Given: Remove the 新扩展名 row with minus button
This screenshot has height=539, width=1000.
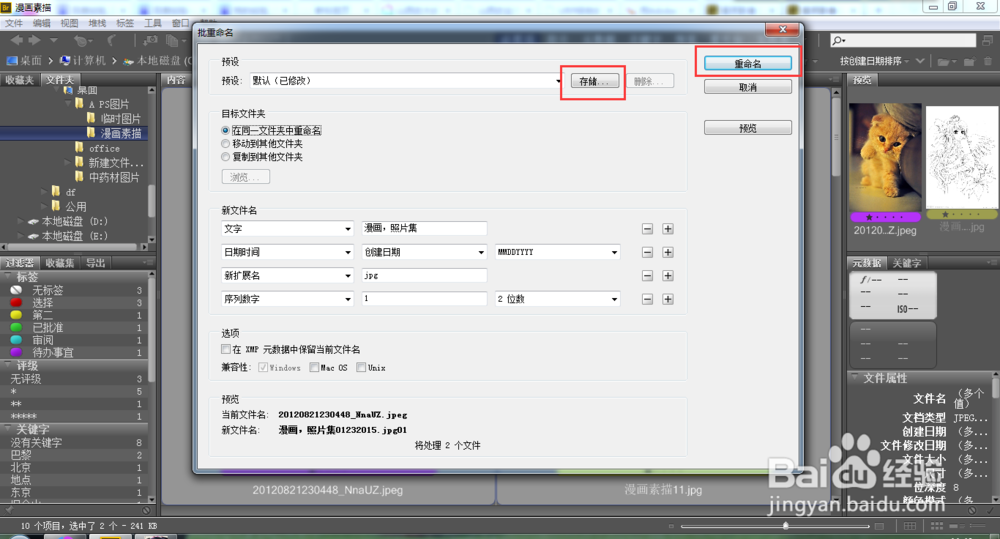Looking at the screenshot, I should click(x=647, y=276).
